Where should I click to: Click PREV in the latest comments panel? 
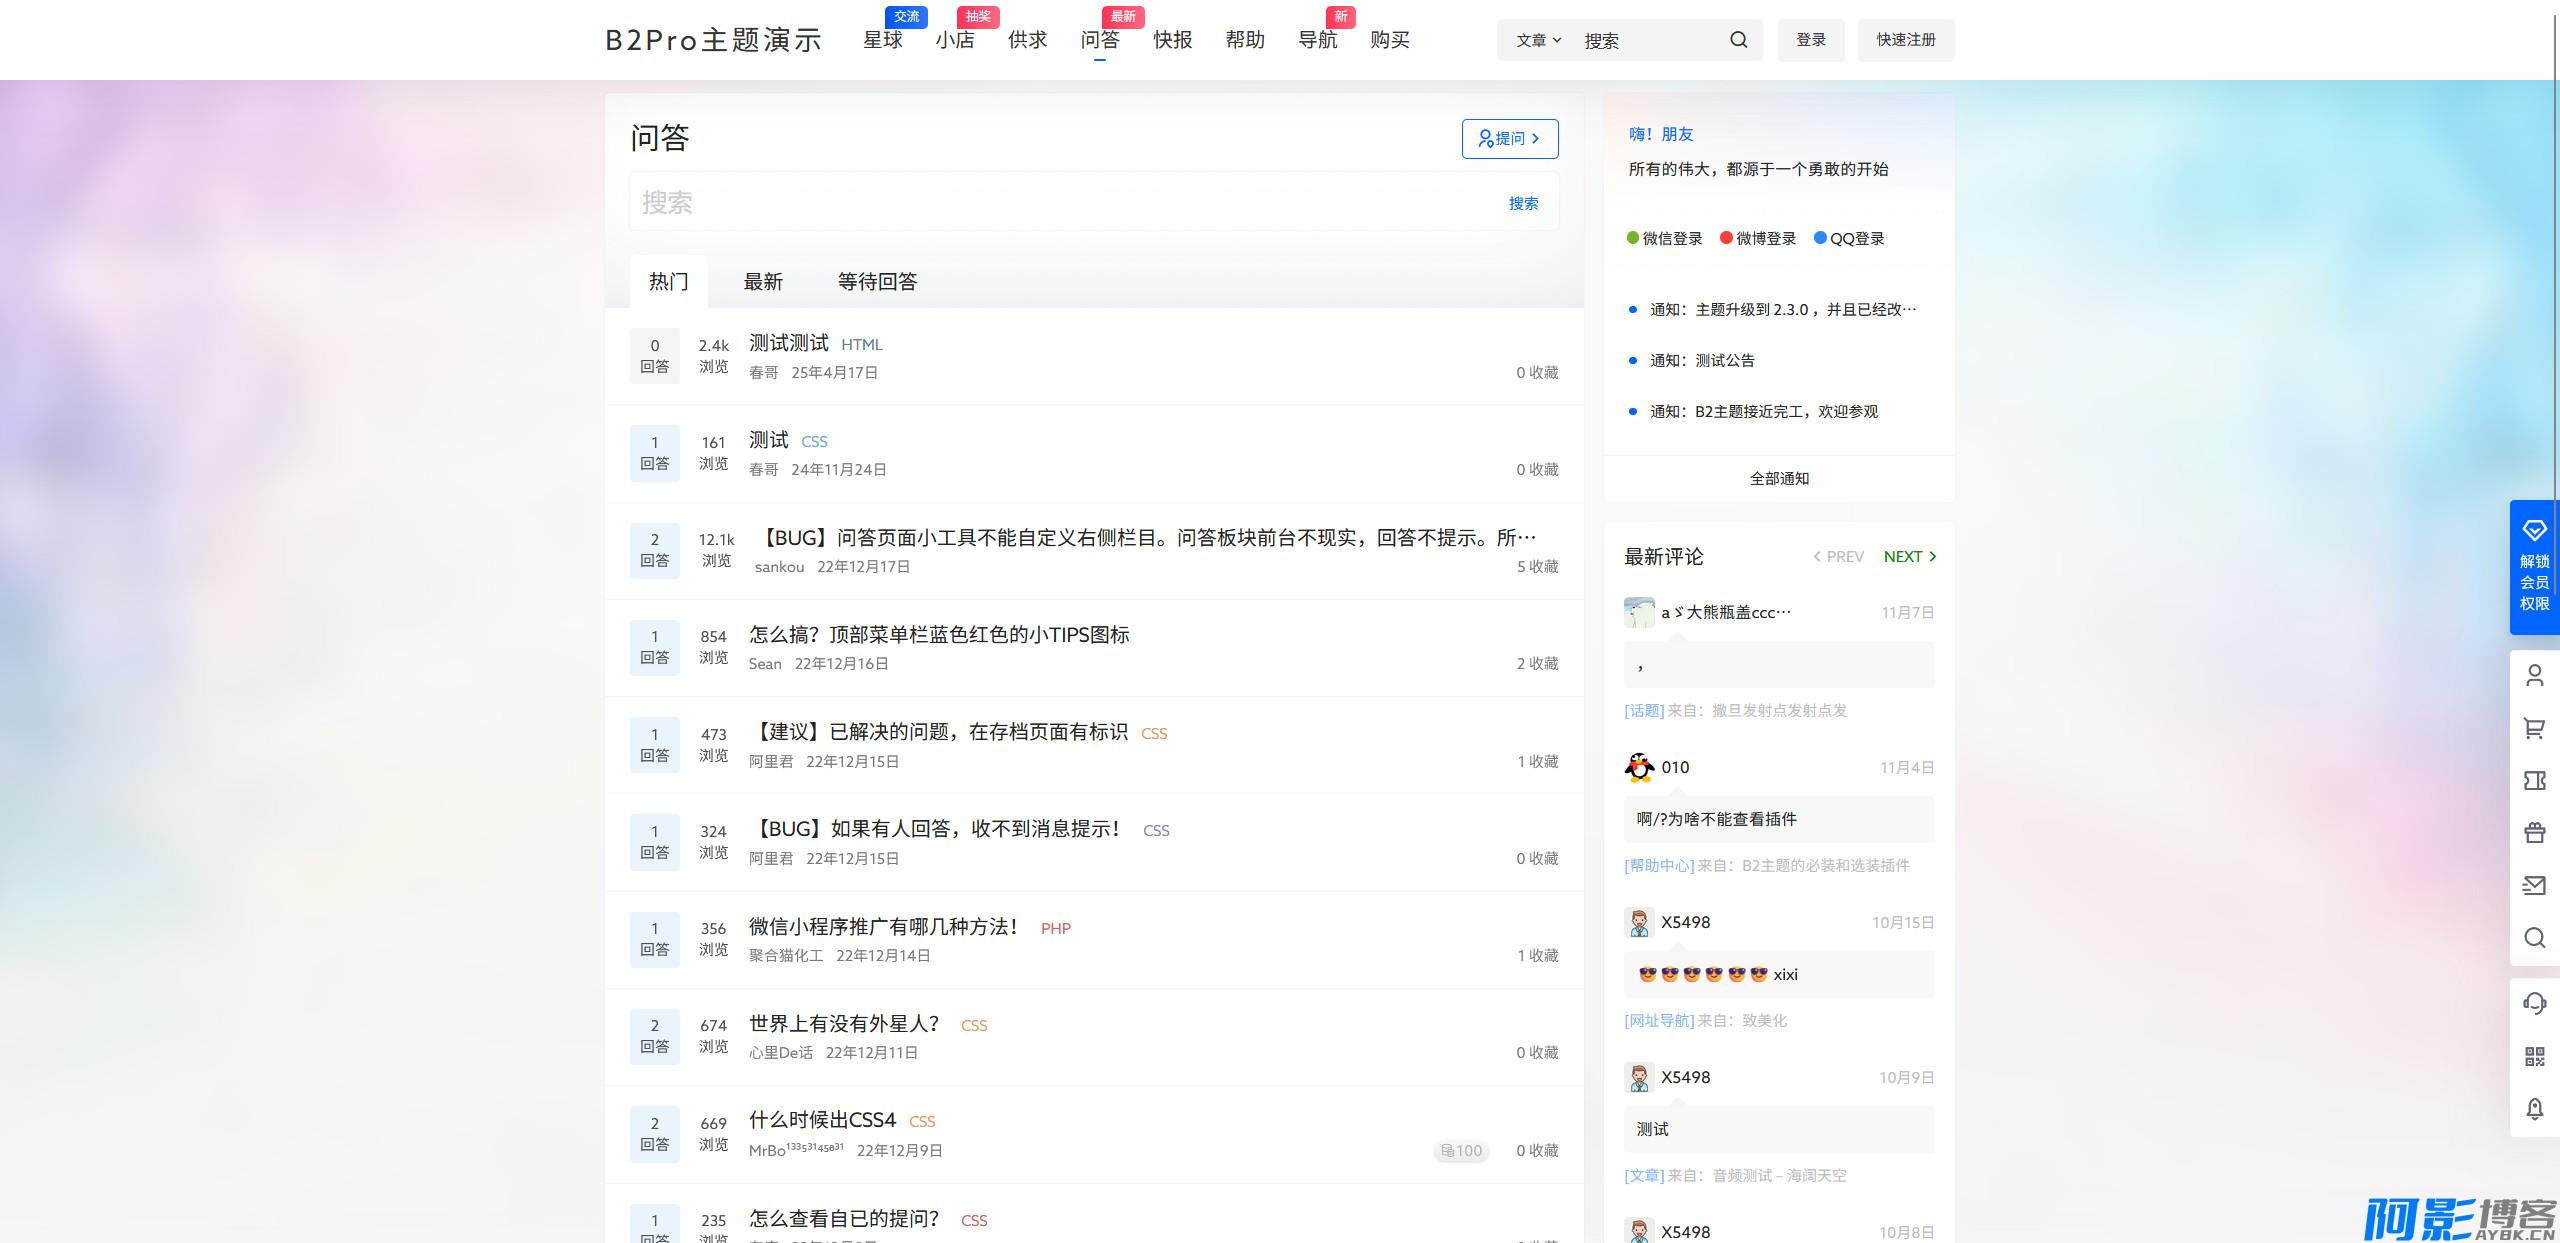(x=1838, y=557)
